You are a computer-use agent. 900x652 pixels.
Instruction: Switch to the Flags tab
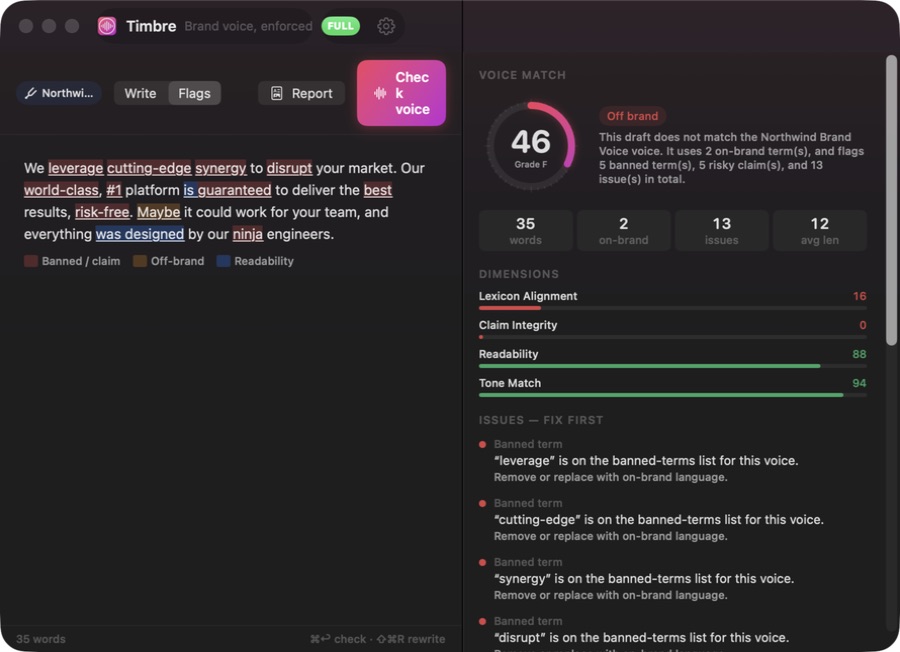[x=195, y=93]
